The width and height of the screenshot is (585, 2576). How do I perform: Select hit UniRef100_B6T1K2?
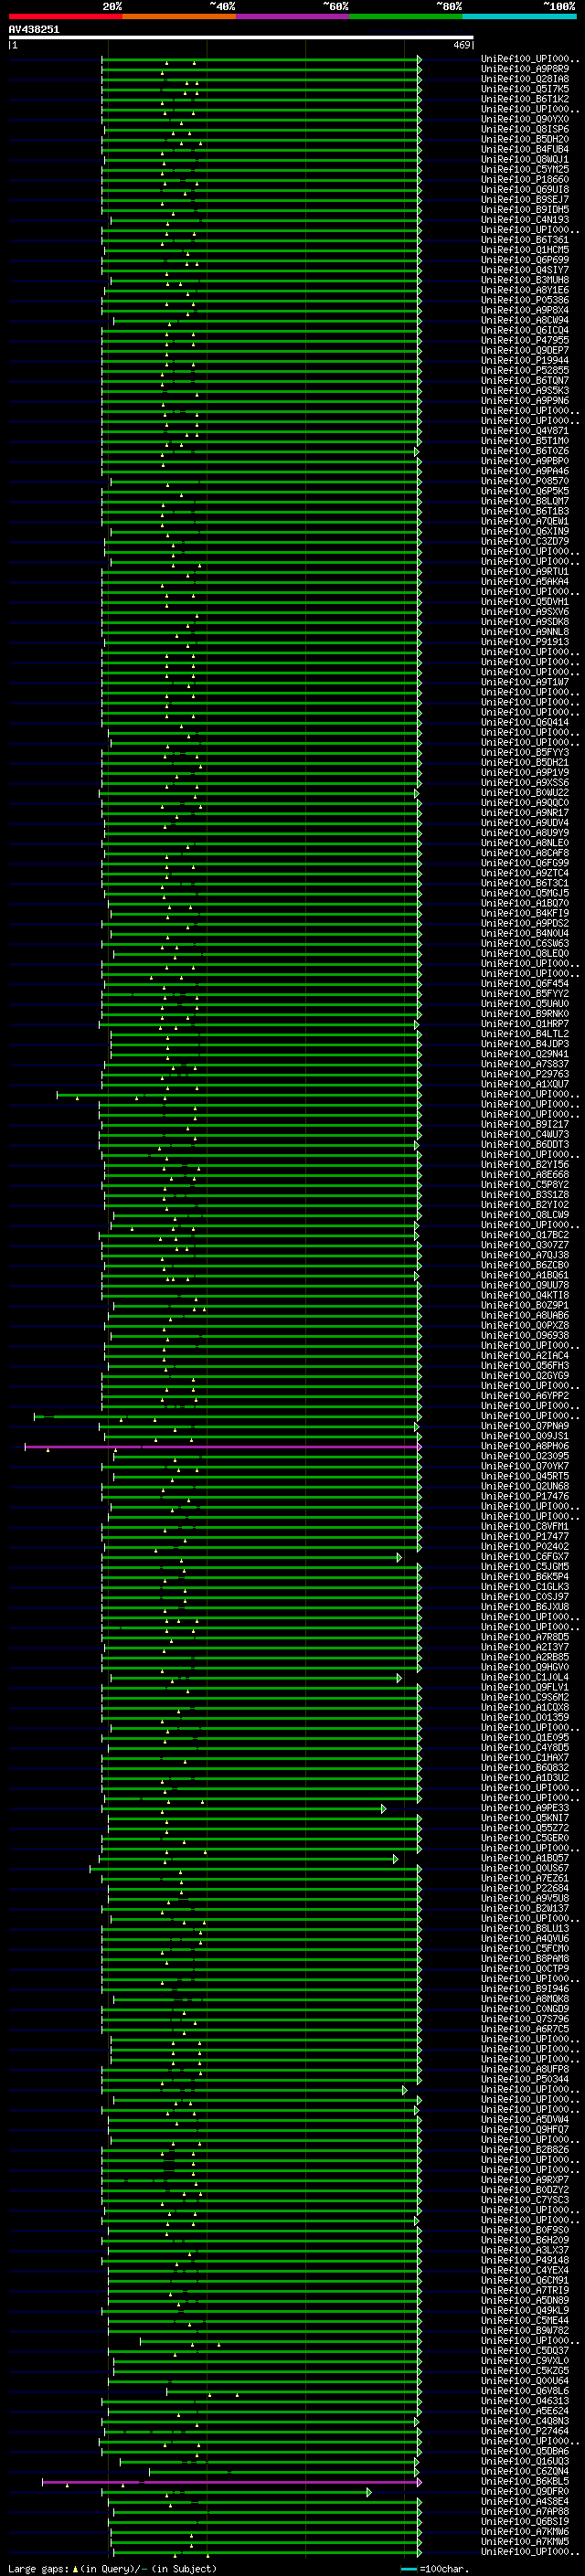[525, 99]
